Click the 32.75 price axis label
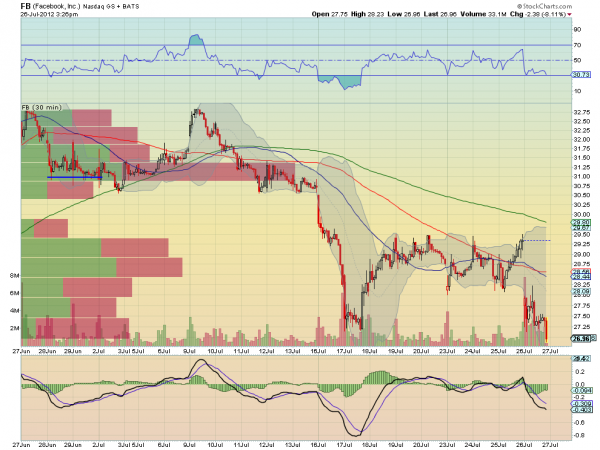Image resolution: width=600 pixels, height=450 pixels. pyautogui.click(x=581, y=112)
